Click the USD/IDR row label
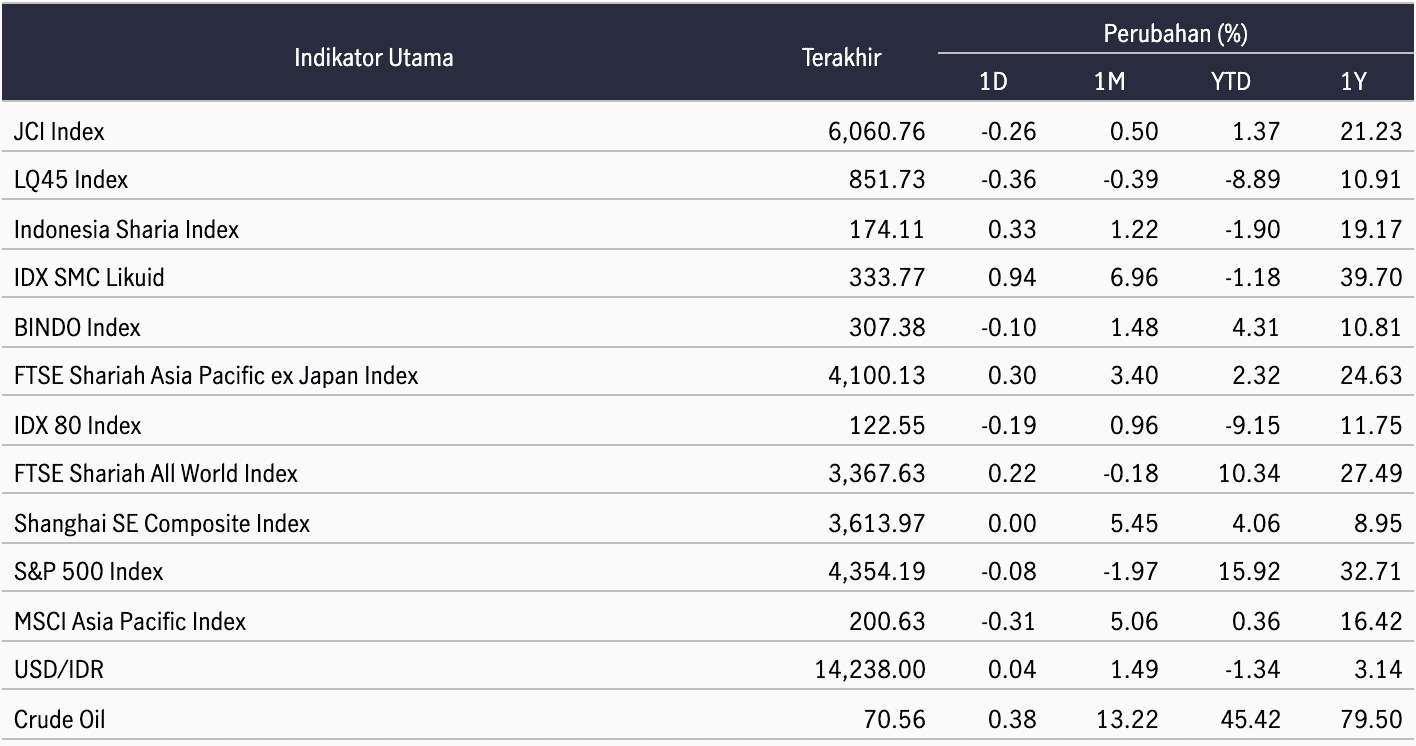Screen dimensions: 1416x746 pyautogui.click(x=59, y=670)
